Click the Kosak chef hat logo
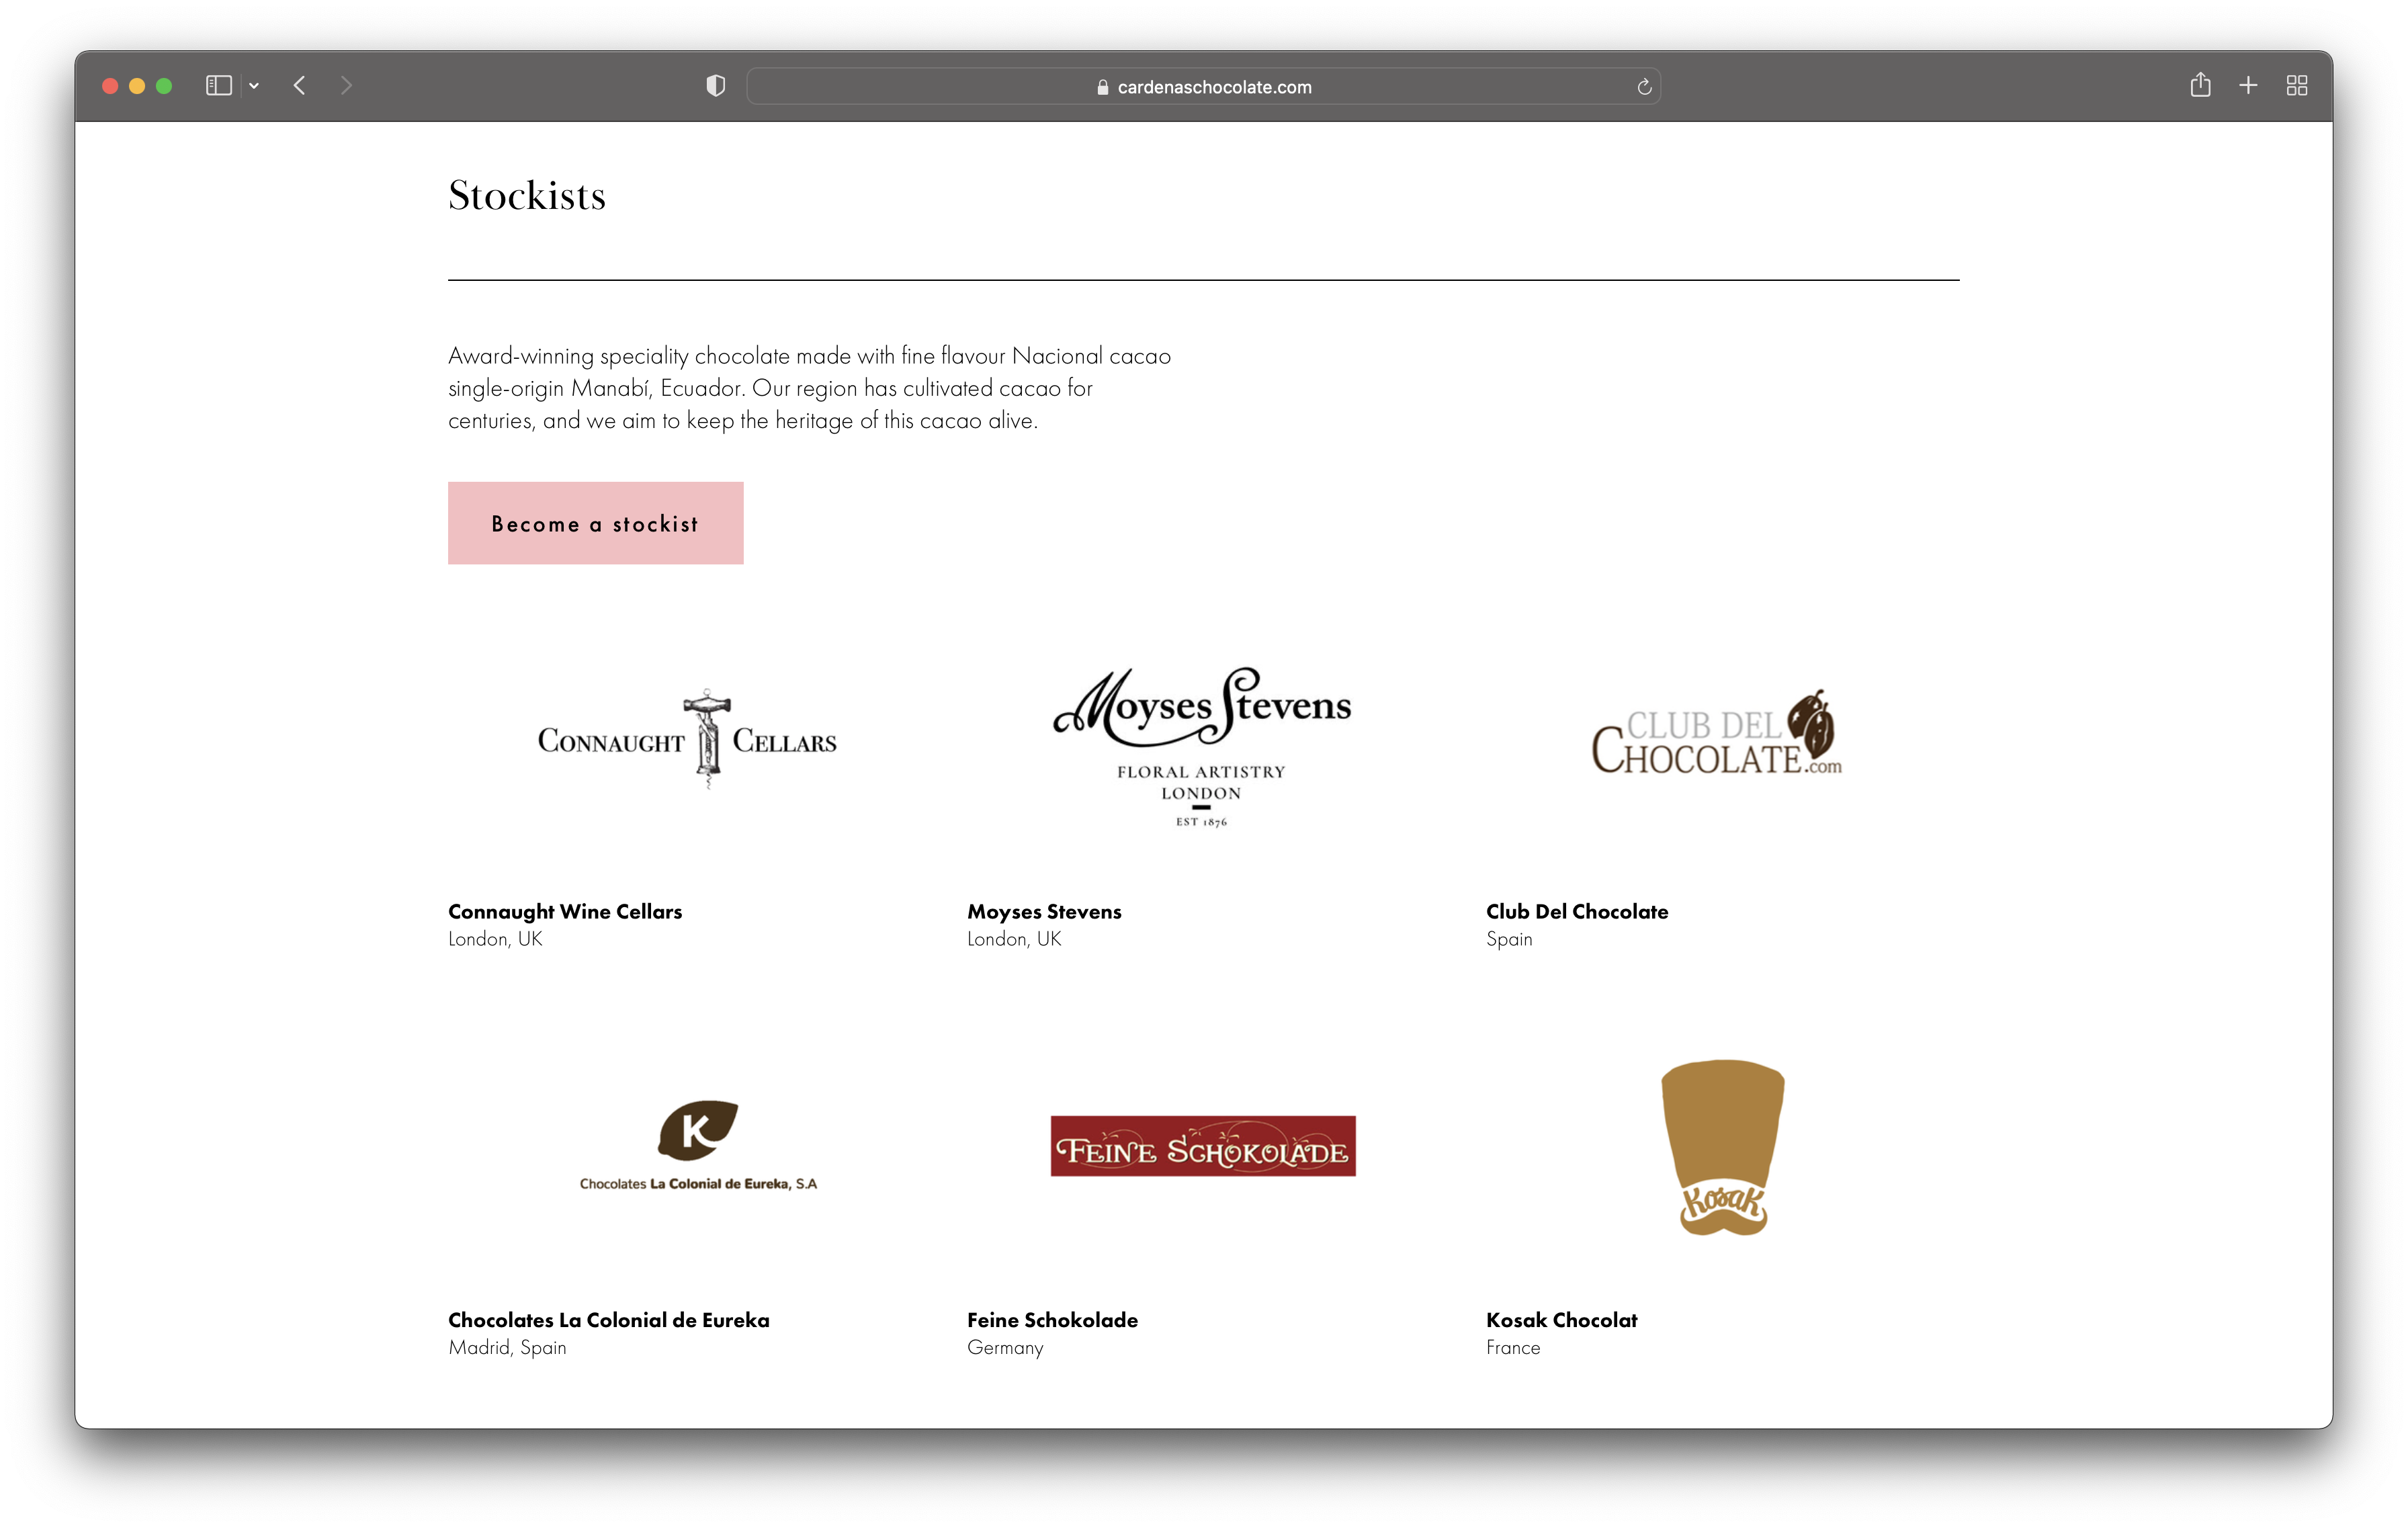The width and height of the screenshot is (2408, 1528). tap(1722, 1147)
